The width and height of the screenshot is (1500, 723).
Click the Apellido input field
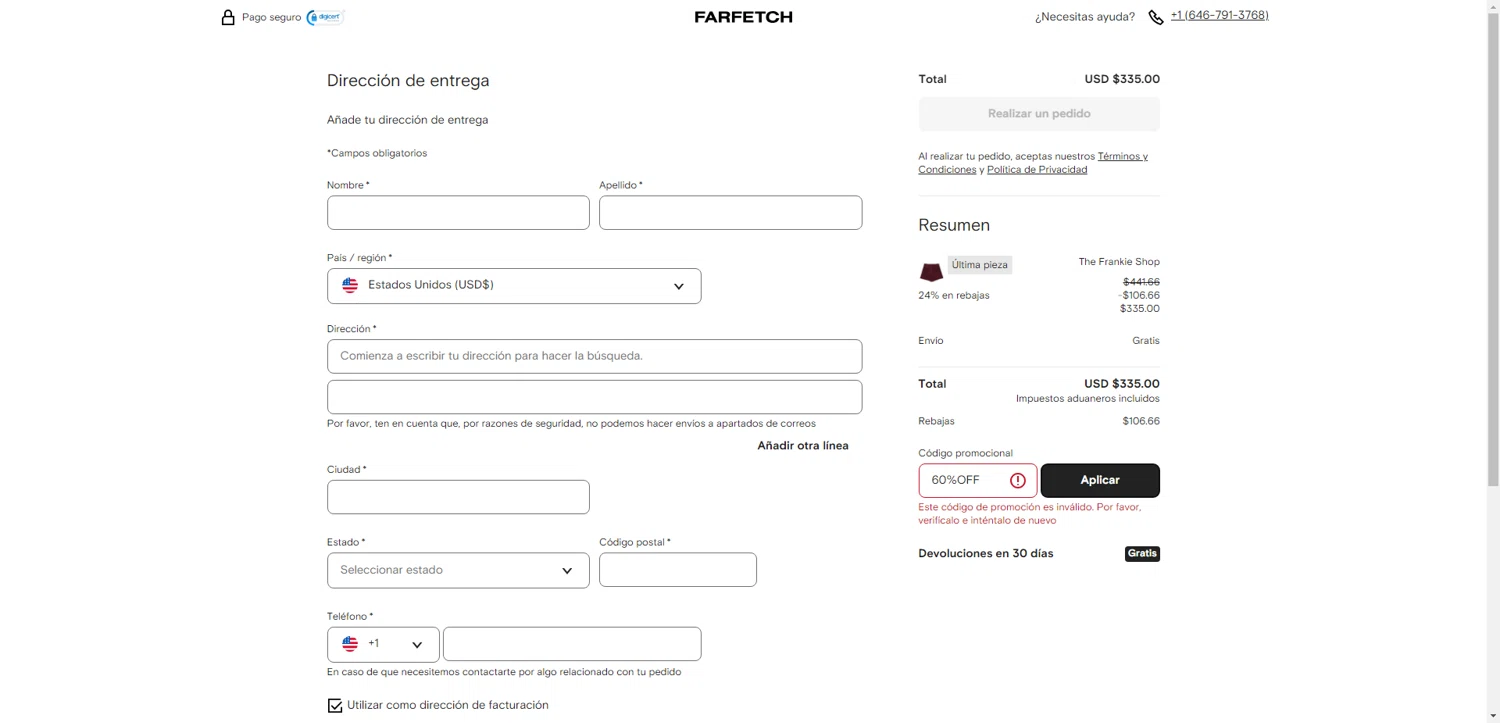coord(730,213)
